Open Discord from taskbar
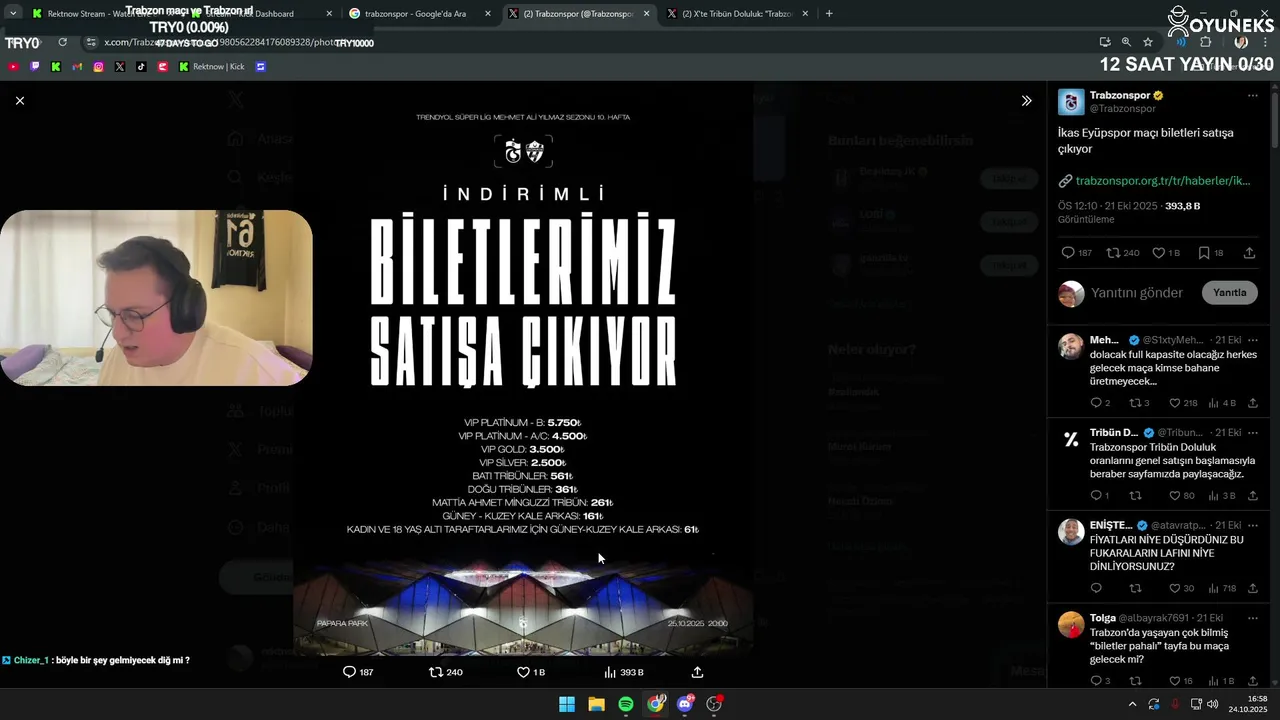The image size is (1280, 720). (685, 704)
